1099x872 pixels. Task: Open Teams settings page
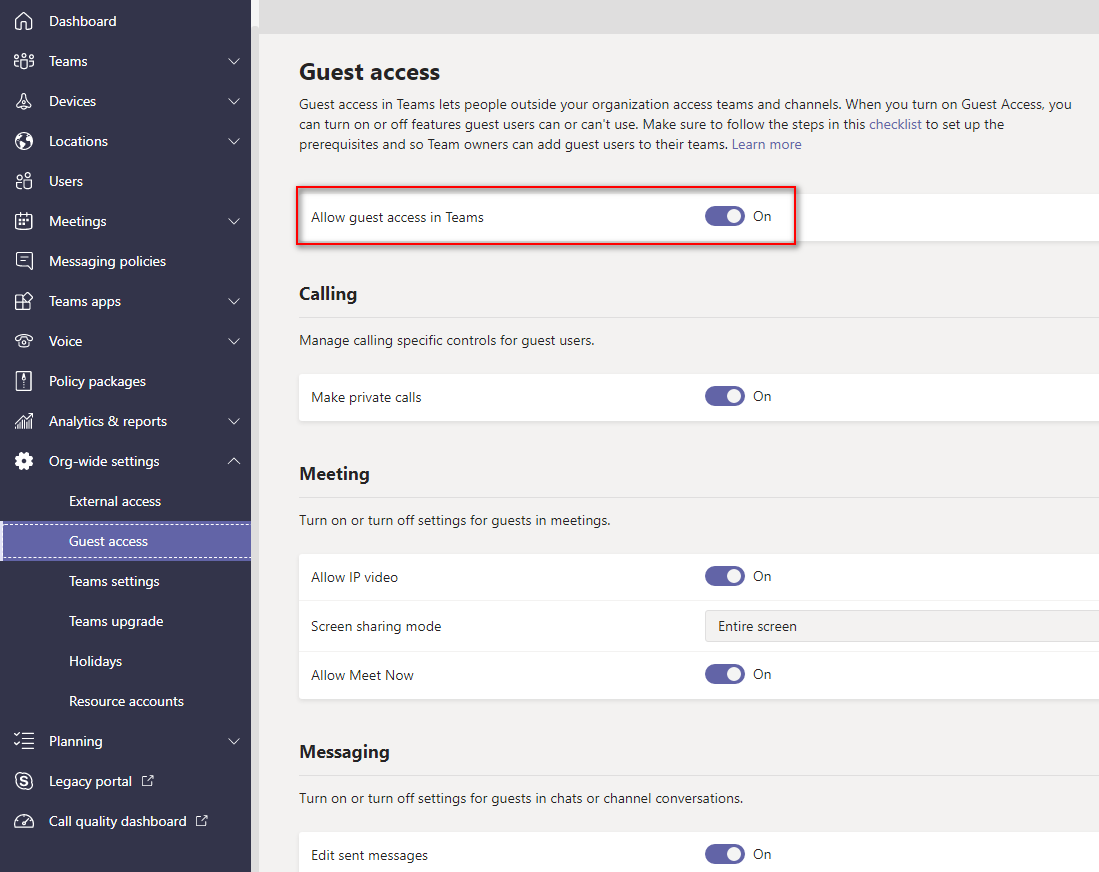[x=114, y=581]
